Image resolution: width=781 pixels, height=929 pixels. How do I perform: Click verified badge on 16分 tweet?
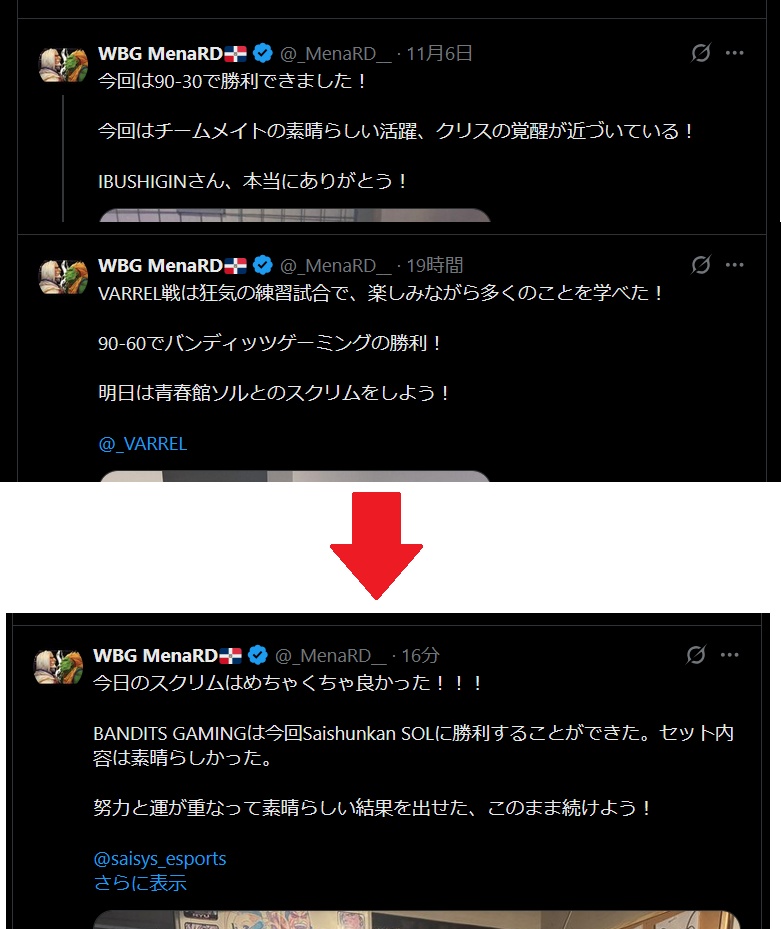click(258, 655)
